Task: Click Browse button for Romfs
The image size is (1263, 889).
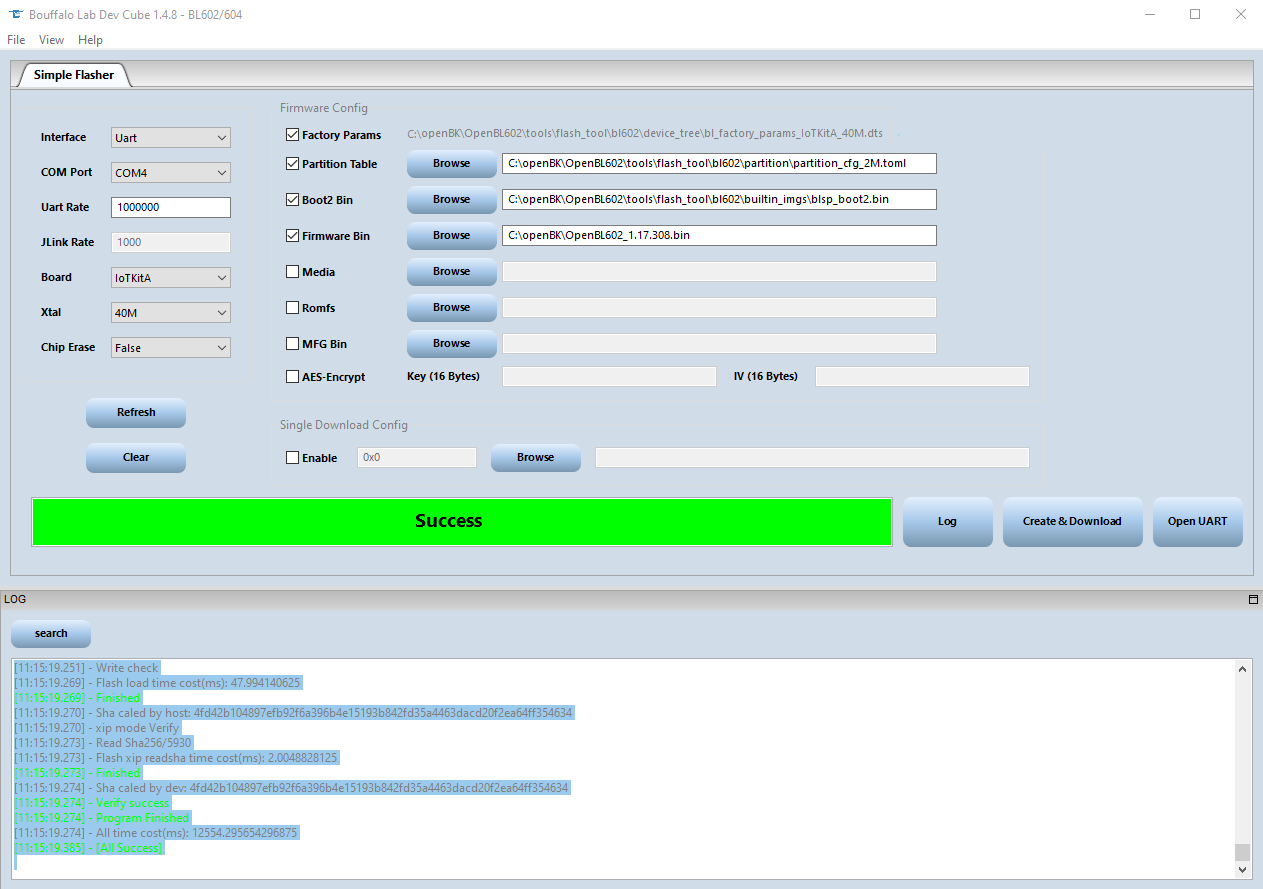Action: coord(451,307)
